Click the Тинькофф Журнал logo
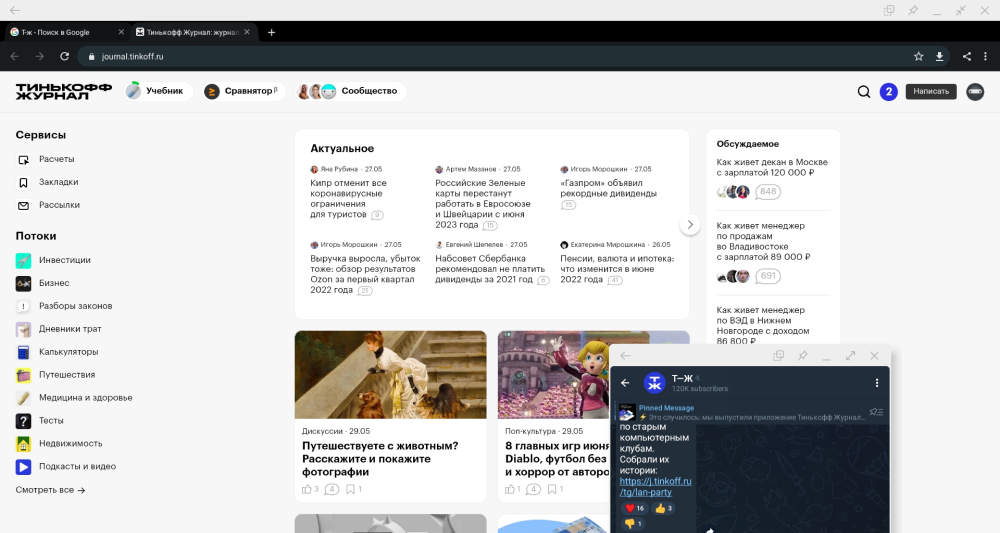This screenshot has height=533, width=1000. coord(63,91)
